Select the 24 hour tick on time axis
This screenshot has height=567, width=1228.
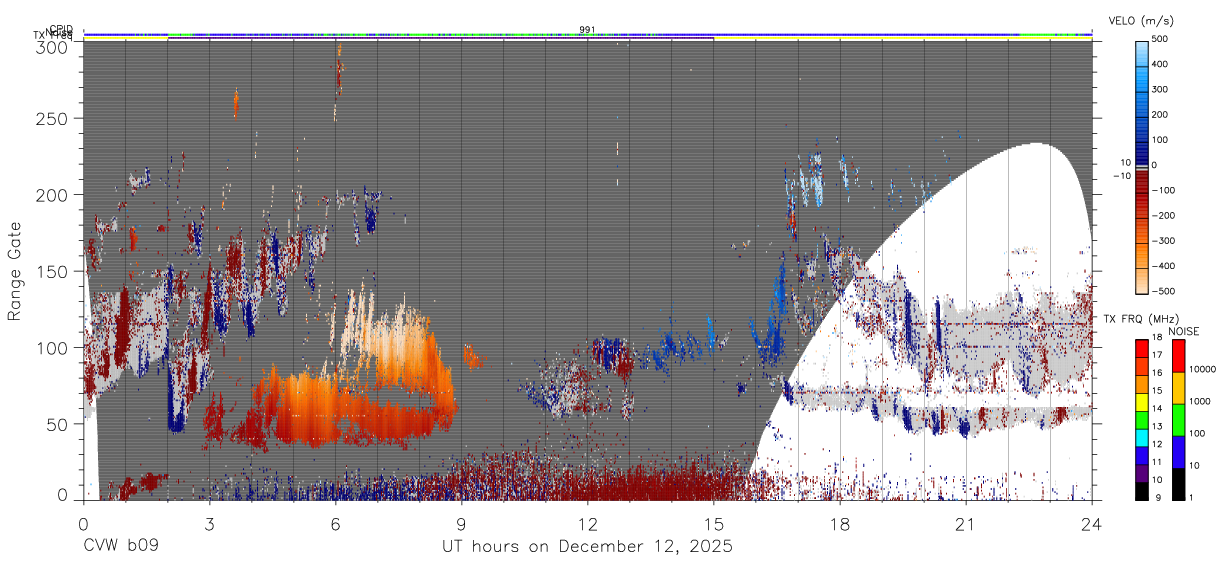coord(1091,523)
